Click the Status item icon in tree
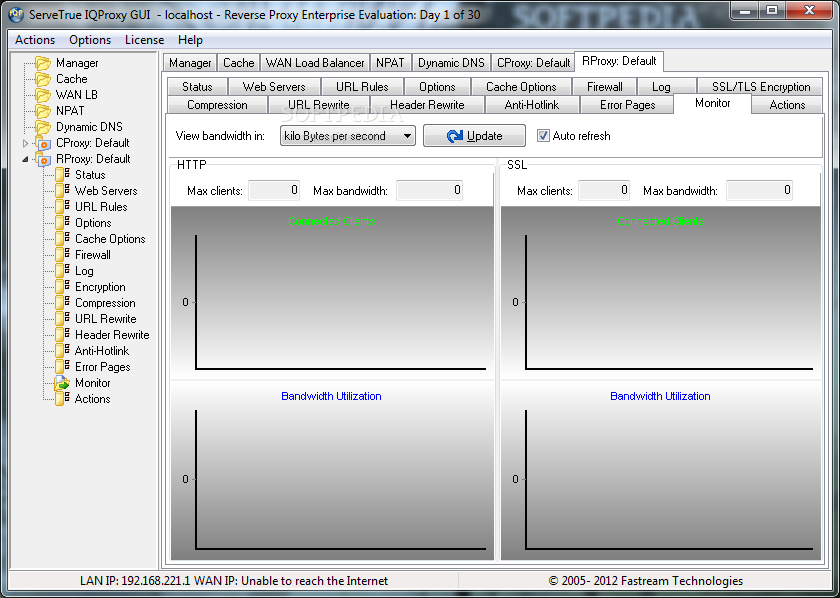This screenshot has height=598, width=840. pos(63,175)
